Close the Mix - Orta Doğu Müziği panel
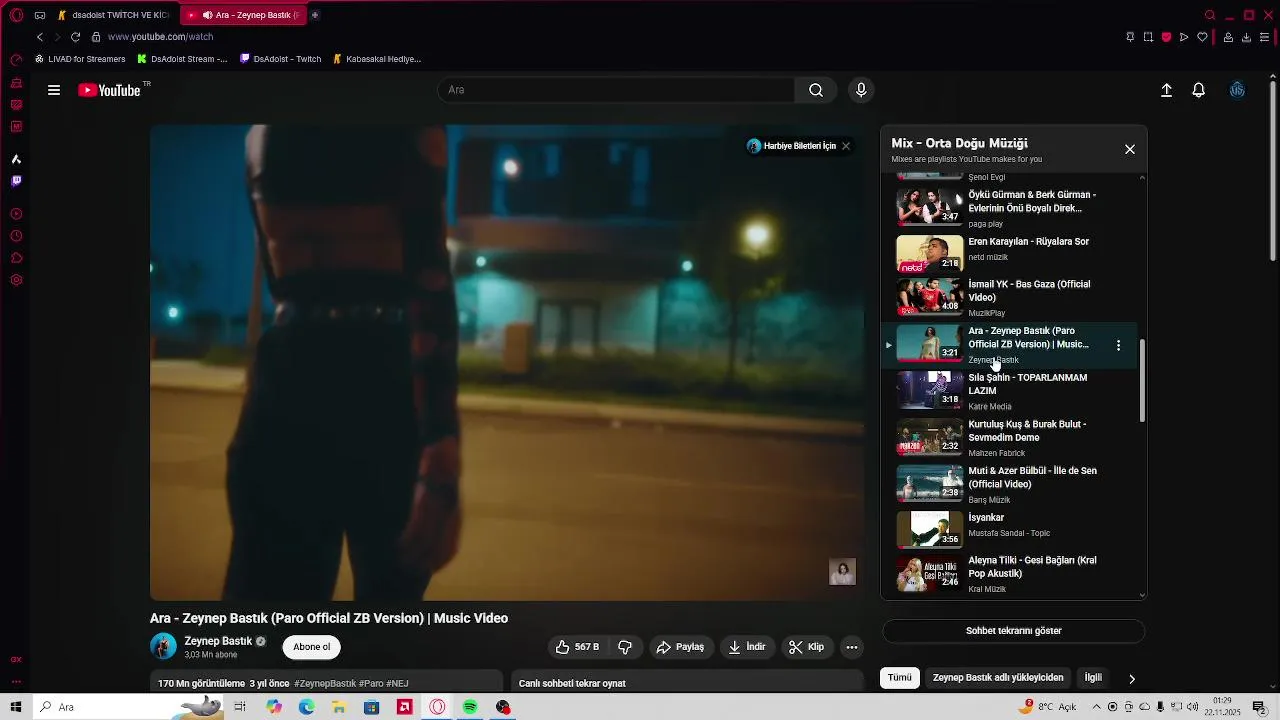Screen dimensions: 1280x720 pos(1130,149)
